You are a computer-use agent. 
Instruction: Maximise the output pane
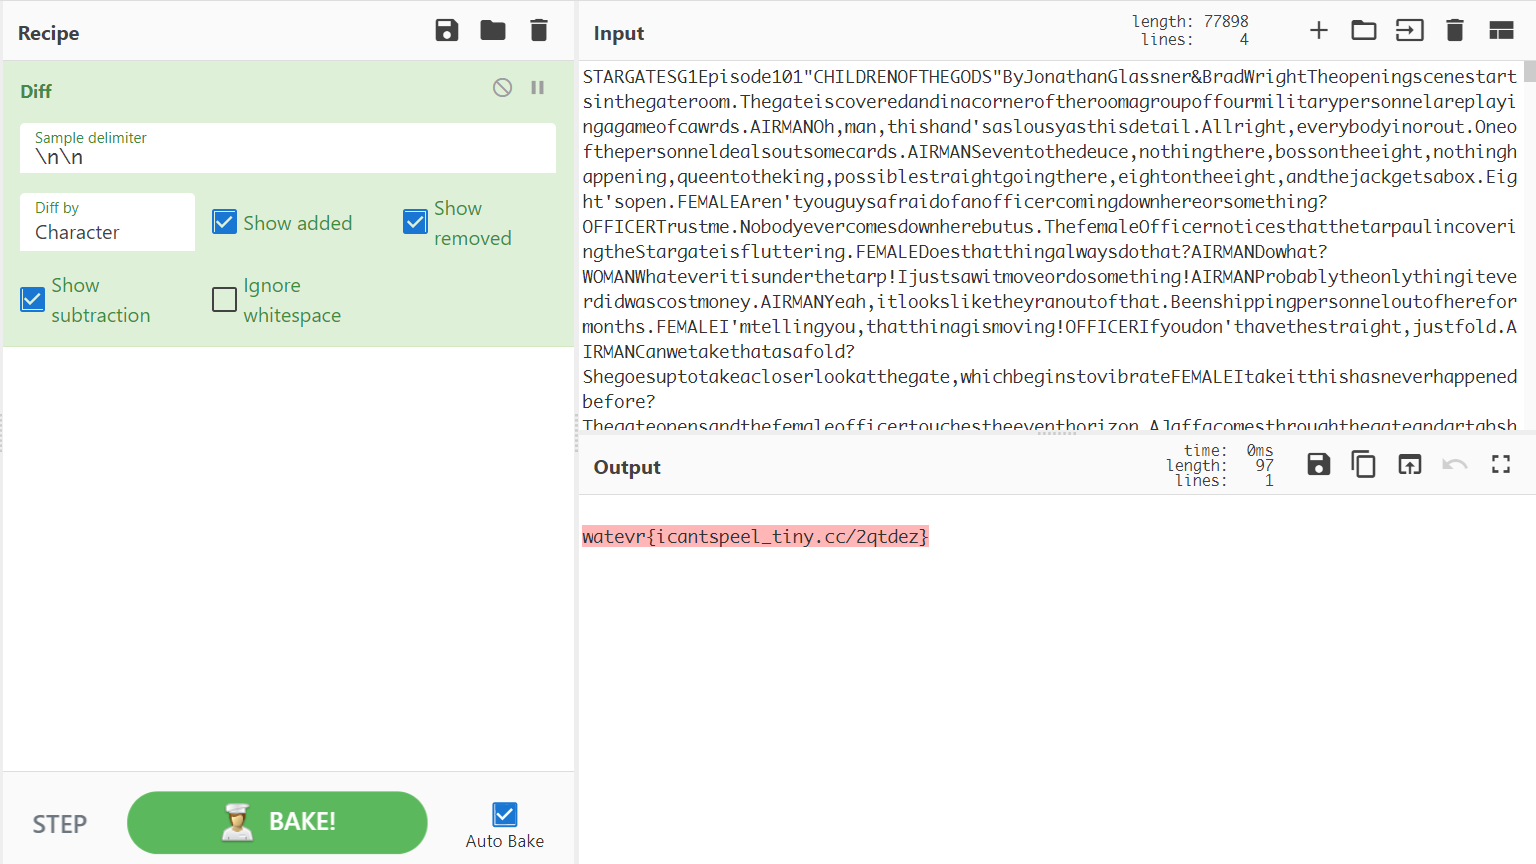tap(1501, 464)
